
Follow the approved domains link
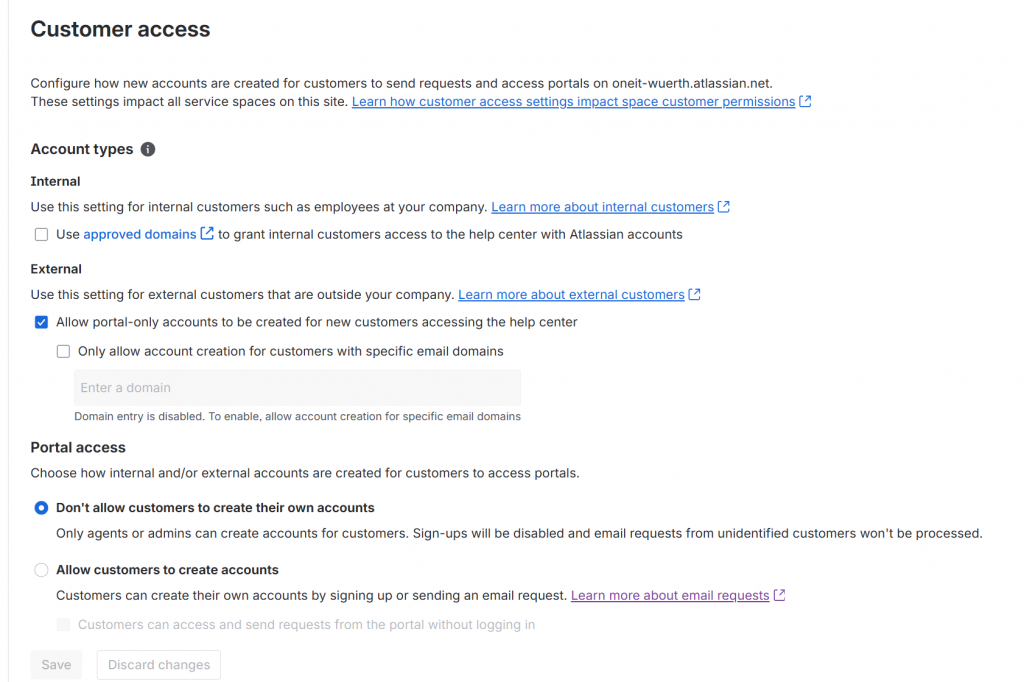(x=140, y=234)
